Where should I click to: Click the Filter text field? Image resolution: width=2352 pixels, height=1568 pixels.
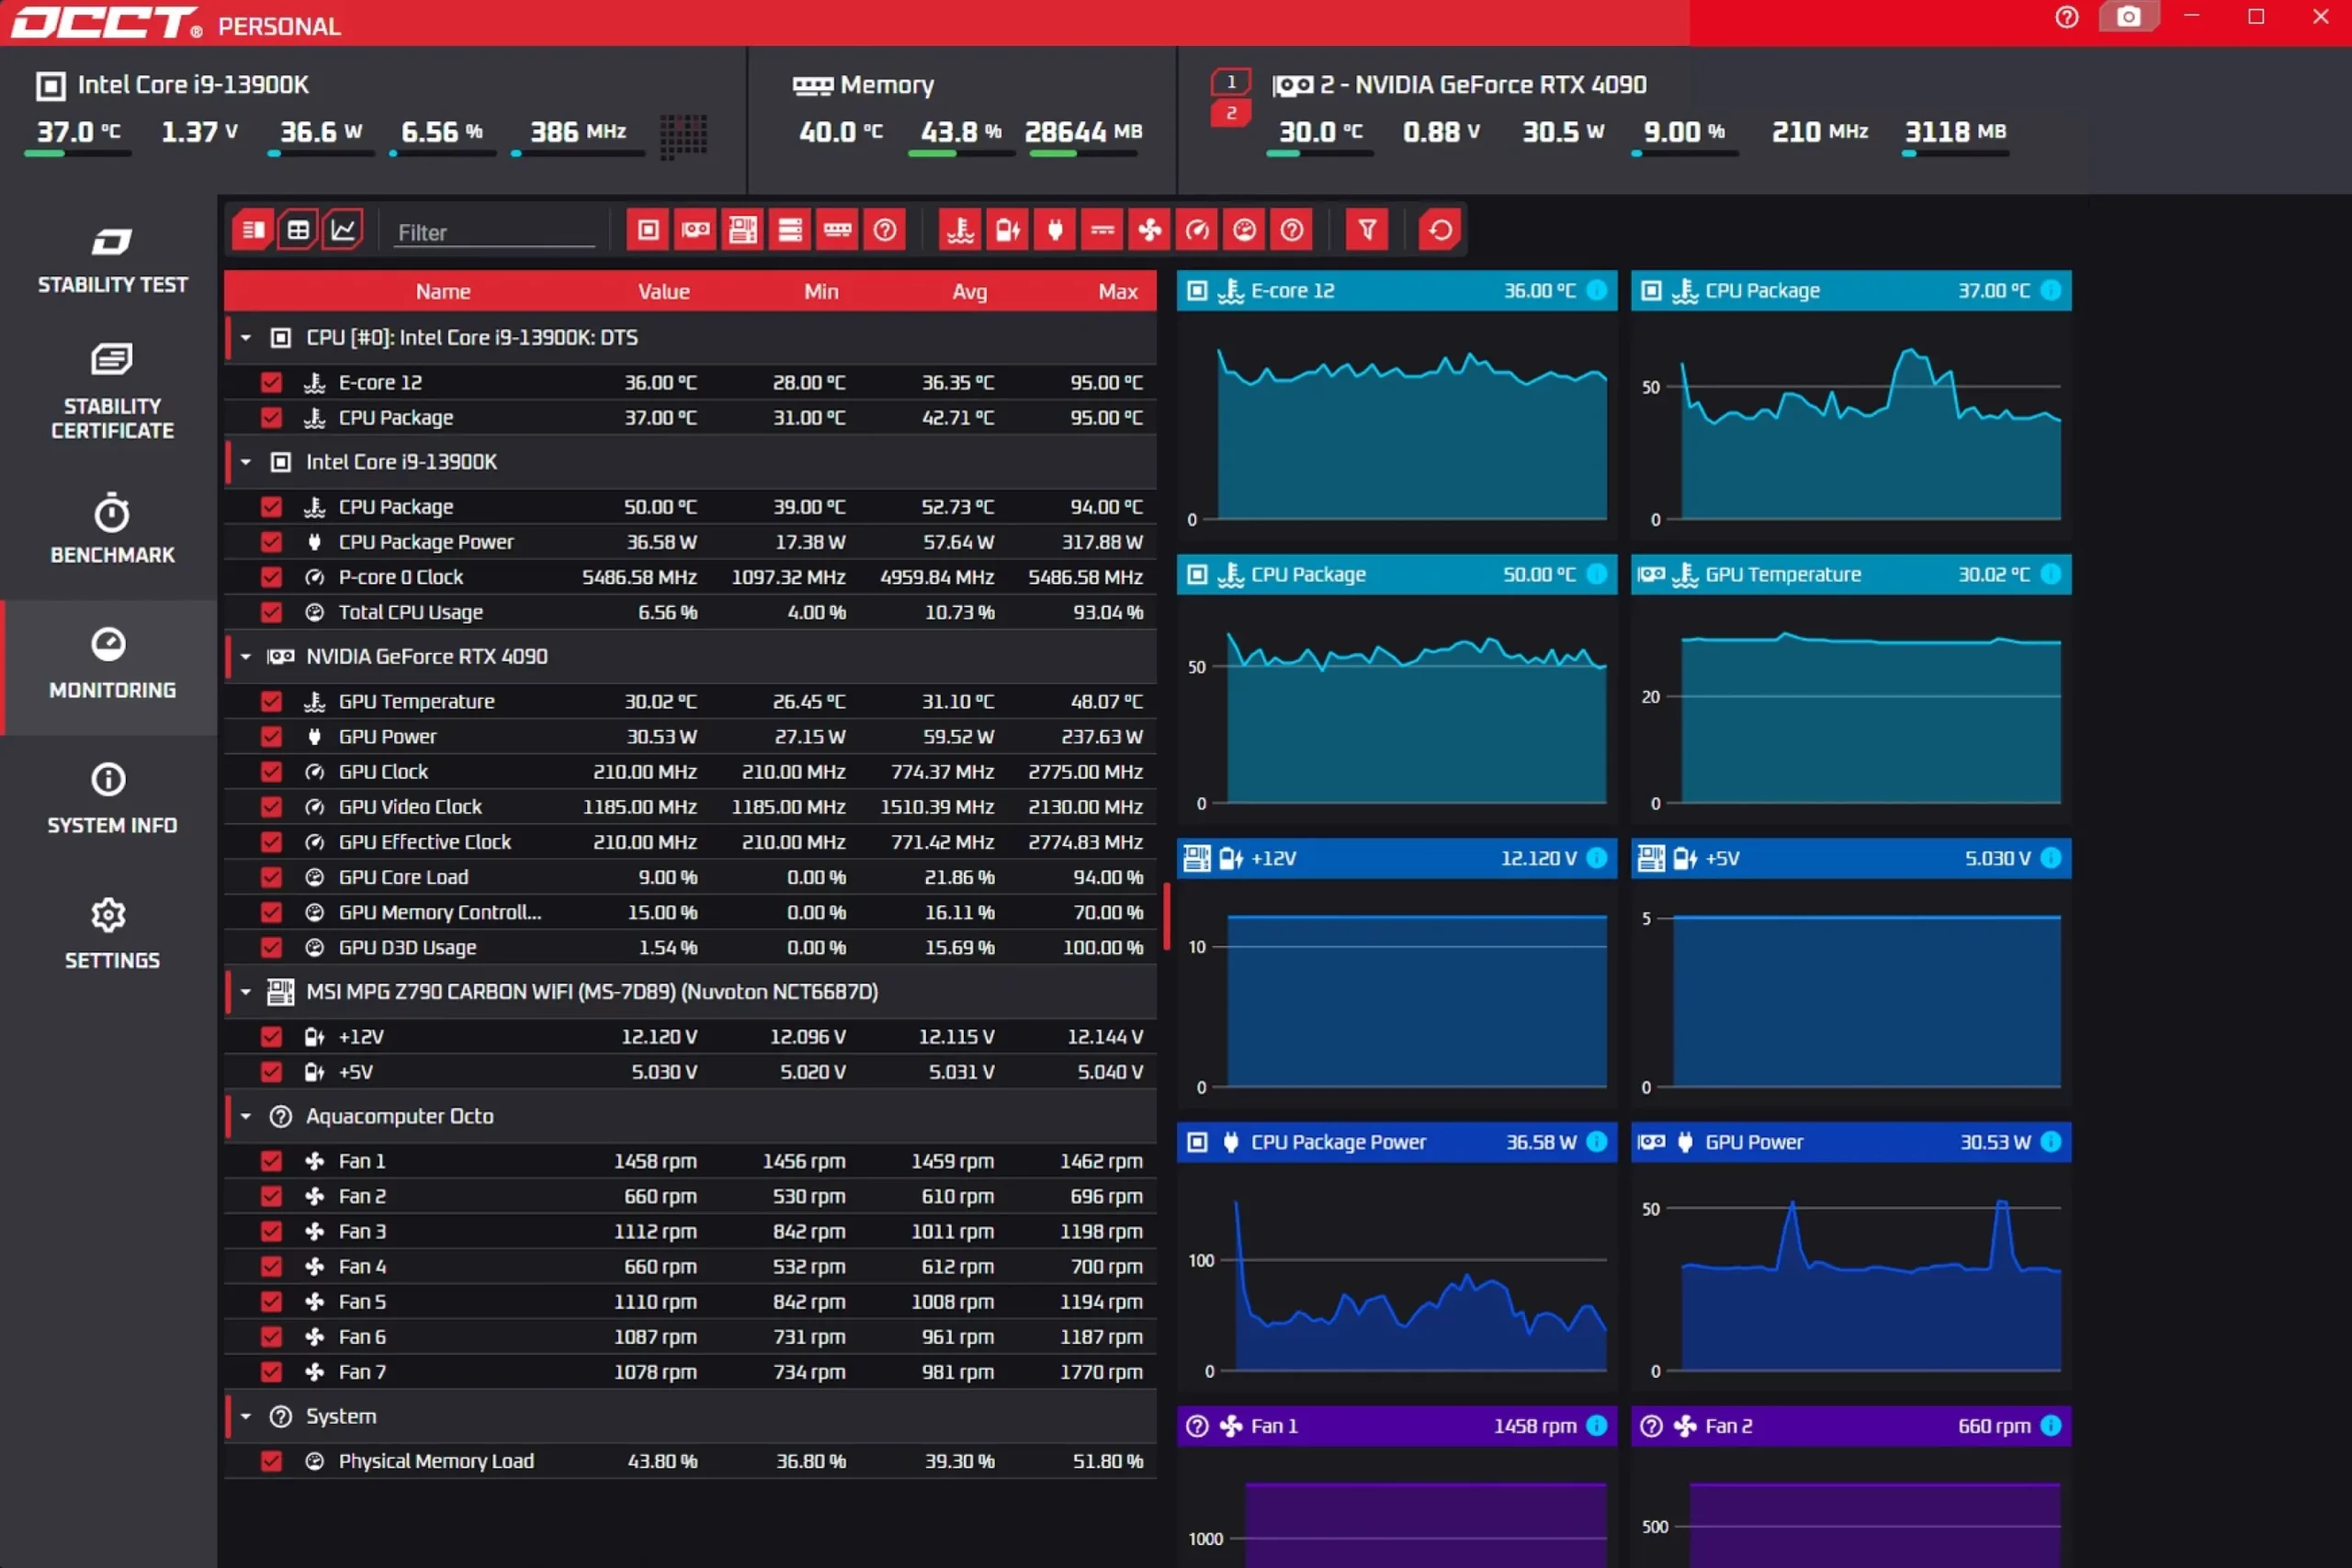(495, 233)
